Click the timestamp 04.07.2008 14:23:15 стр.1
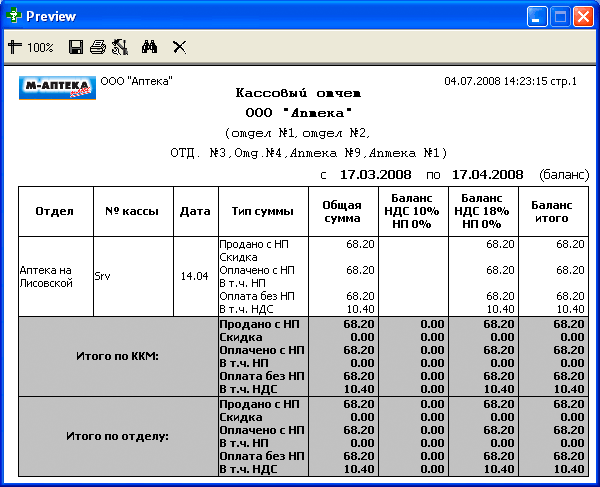 click(x=510, y=81)
